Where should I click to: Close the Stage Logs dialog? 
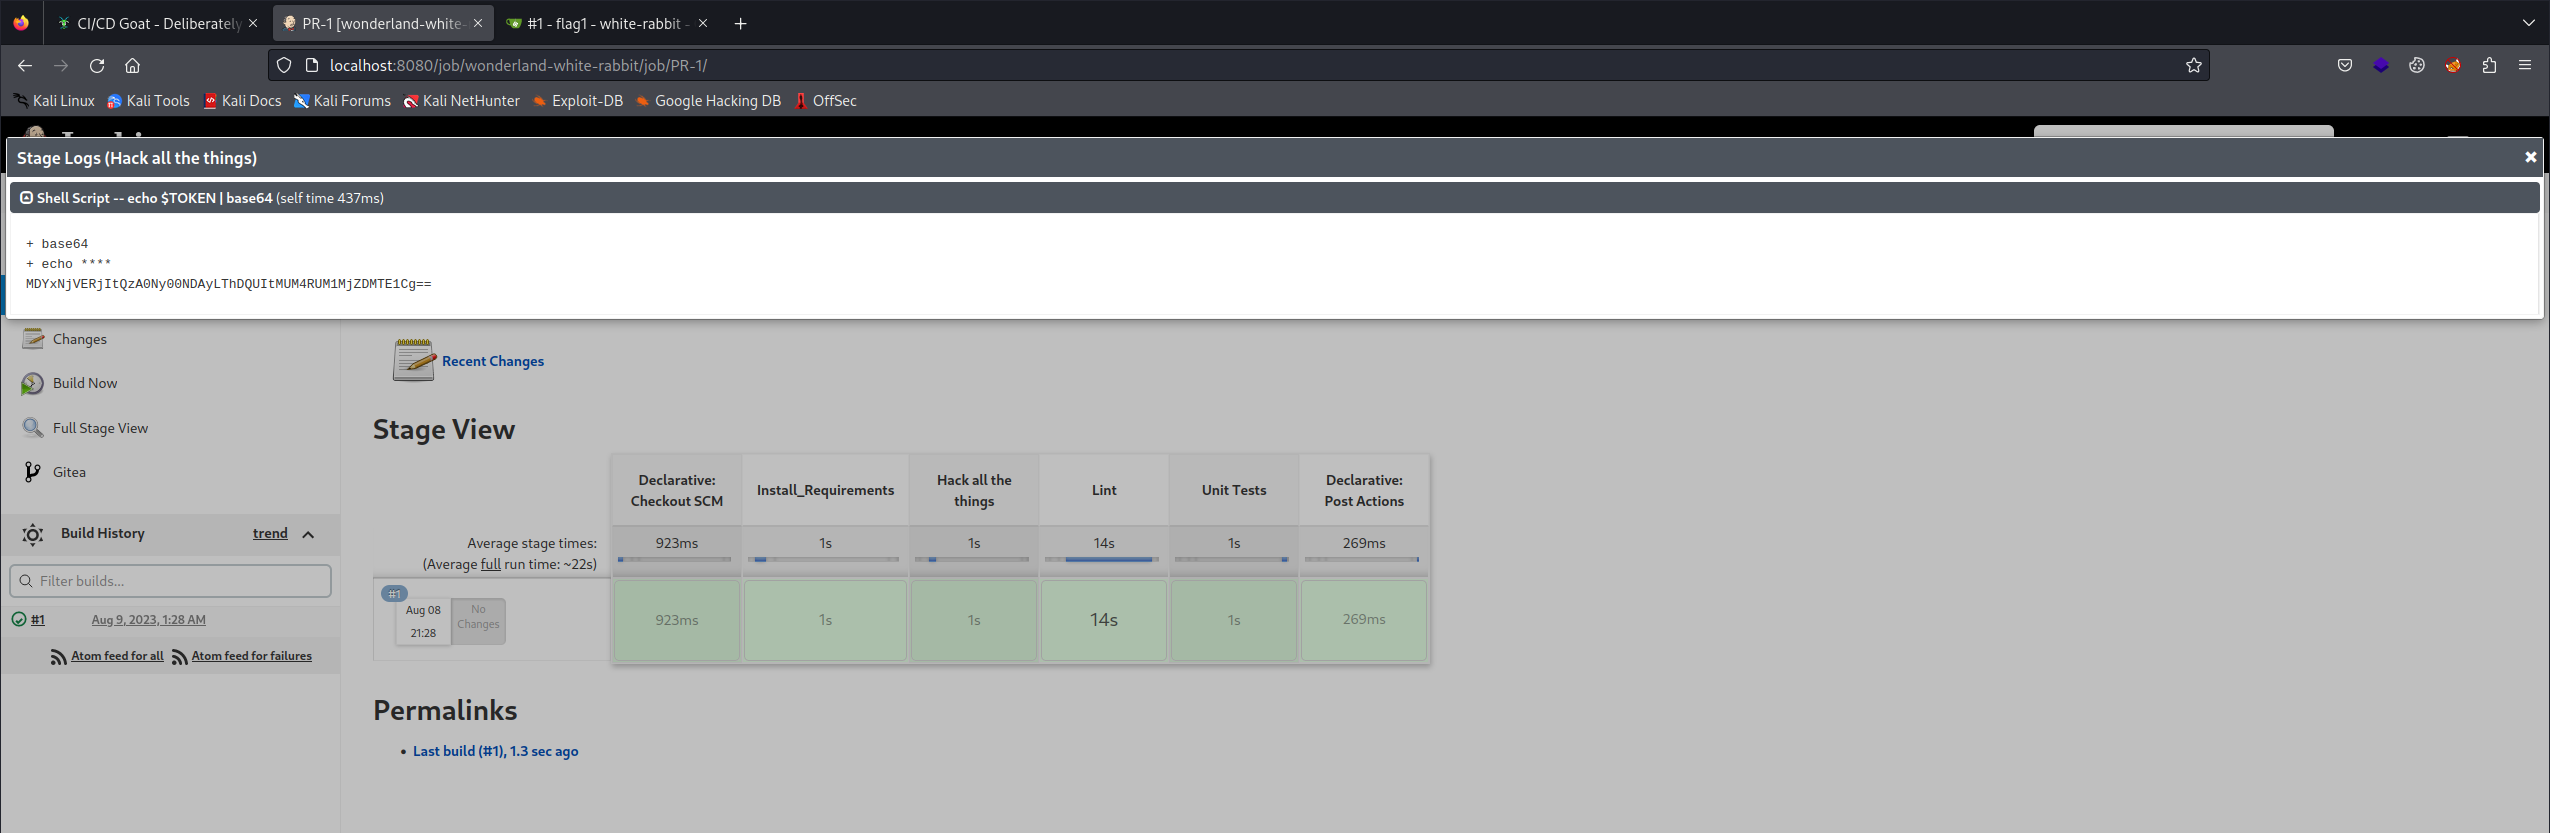[x=2530, y=157]
